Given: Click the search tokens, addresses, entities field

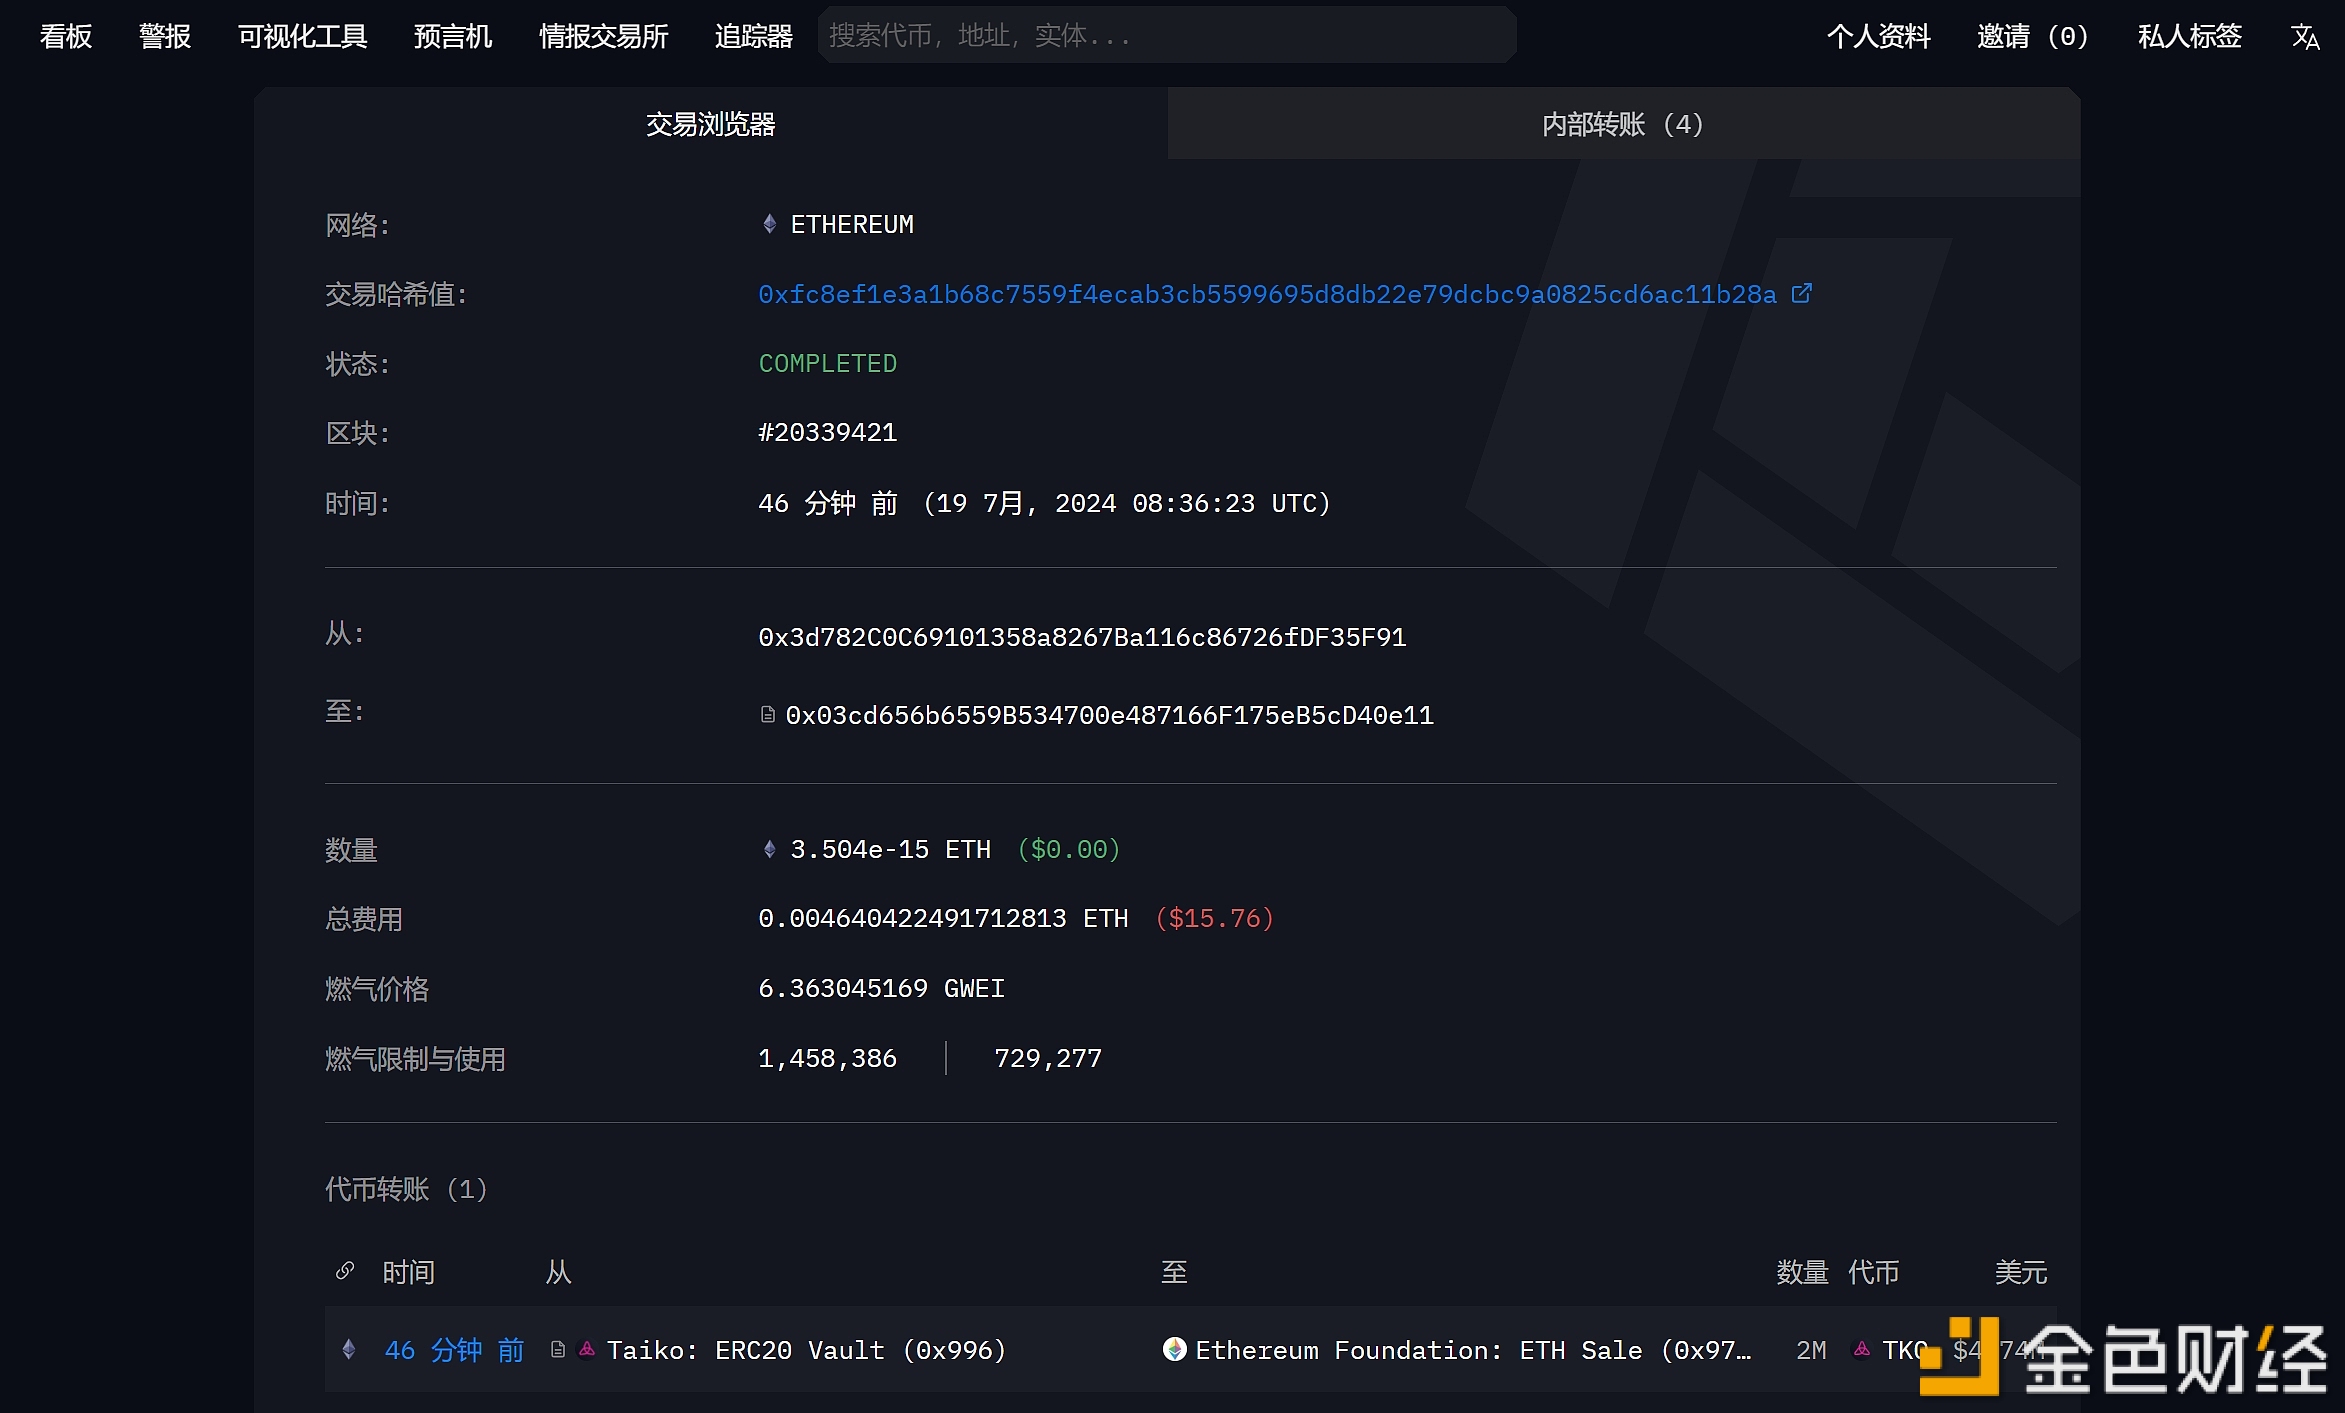Looking at the screenshot, I should [1167, 35].
